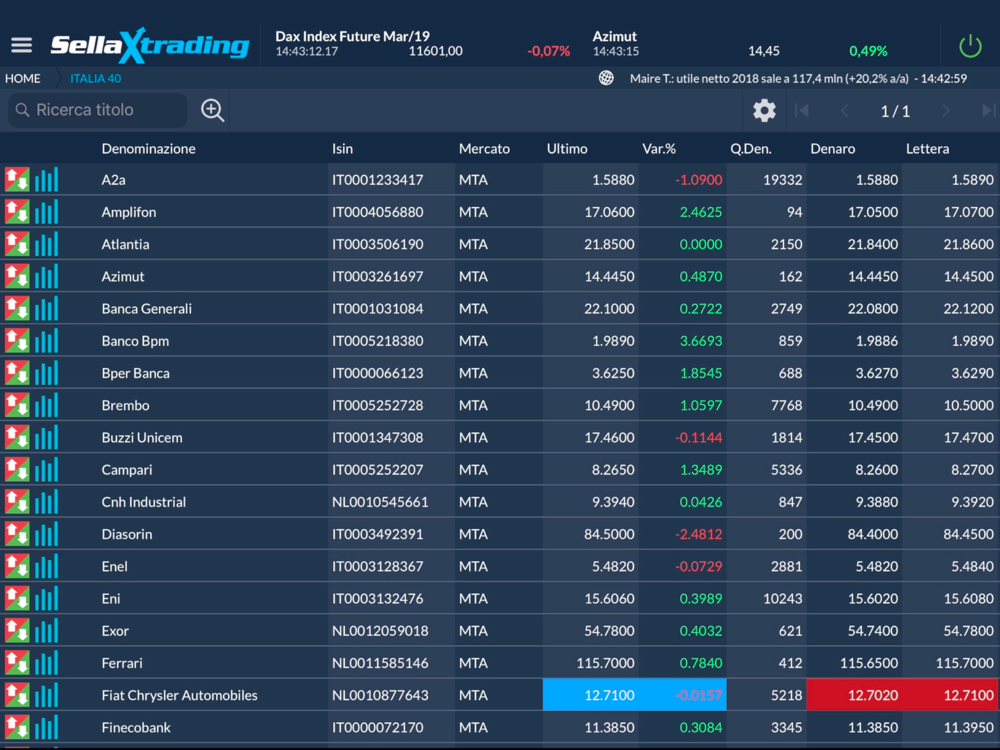Screen dimensions: 1000x750
Task: Click the SellaXtrading logo
Action: point(150,45)
